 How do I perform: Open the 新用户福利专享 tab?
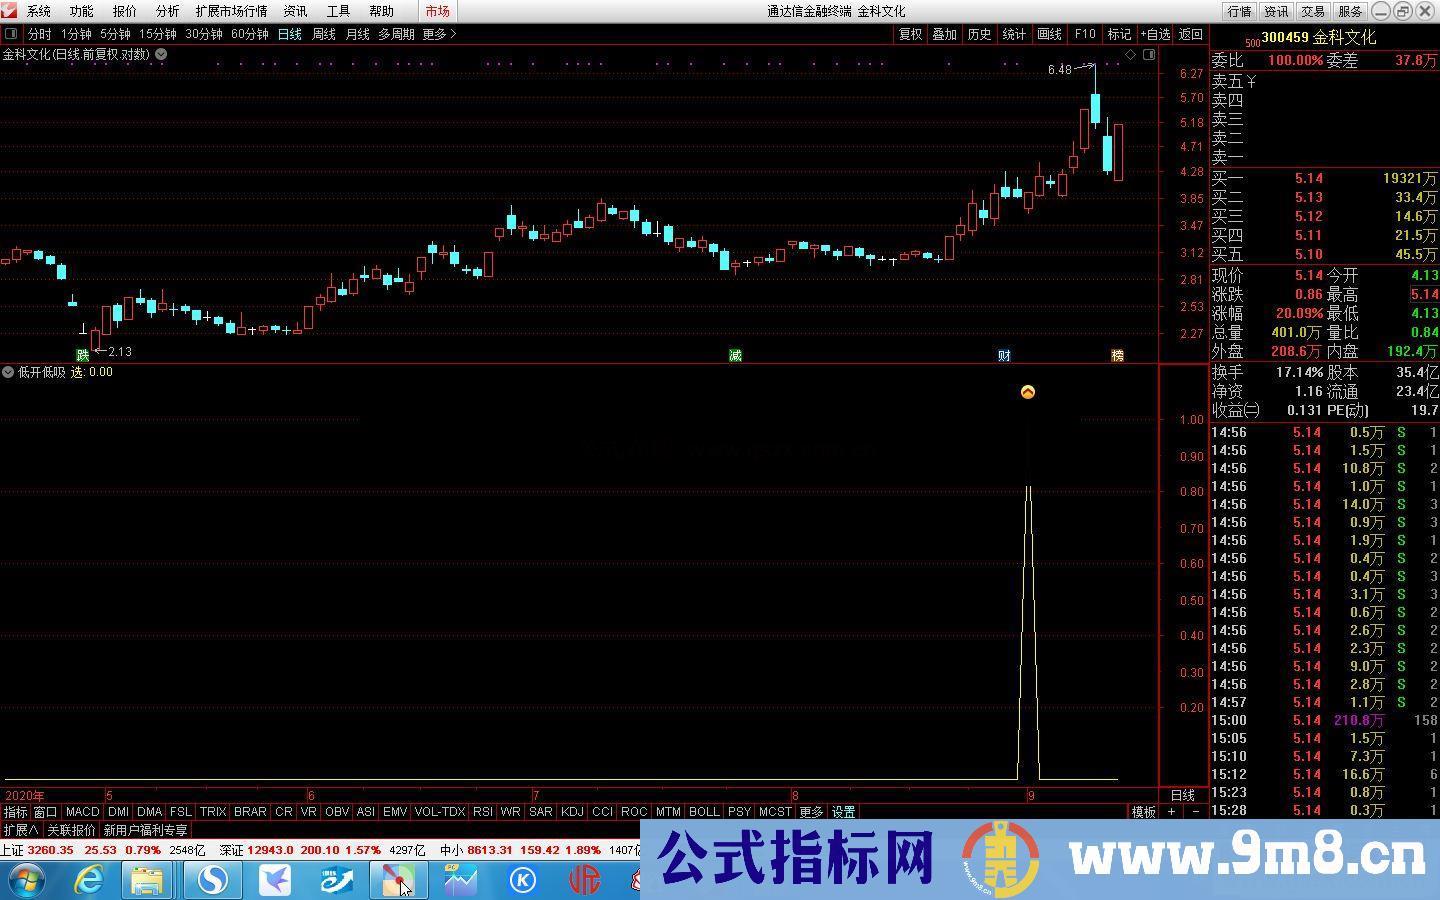[x=145, y=830]
